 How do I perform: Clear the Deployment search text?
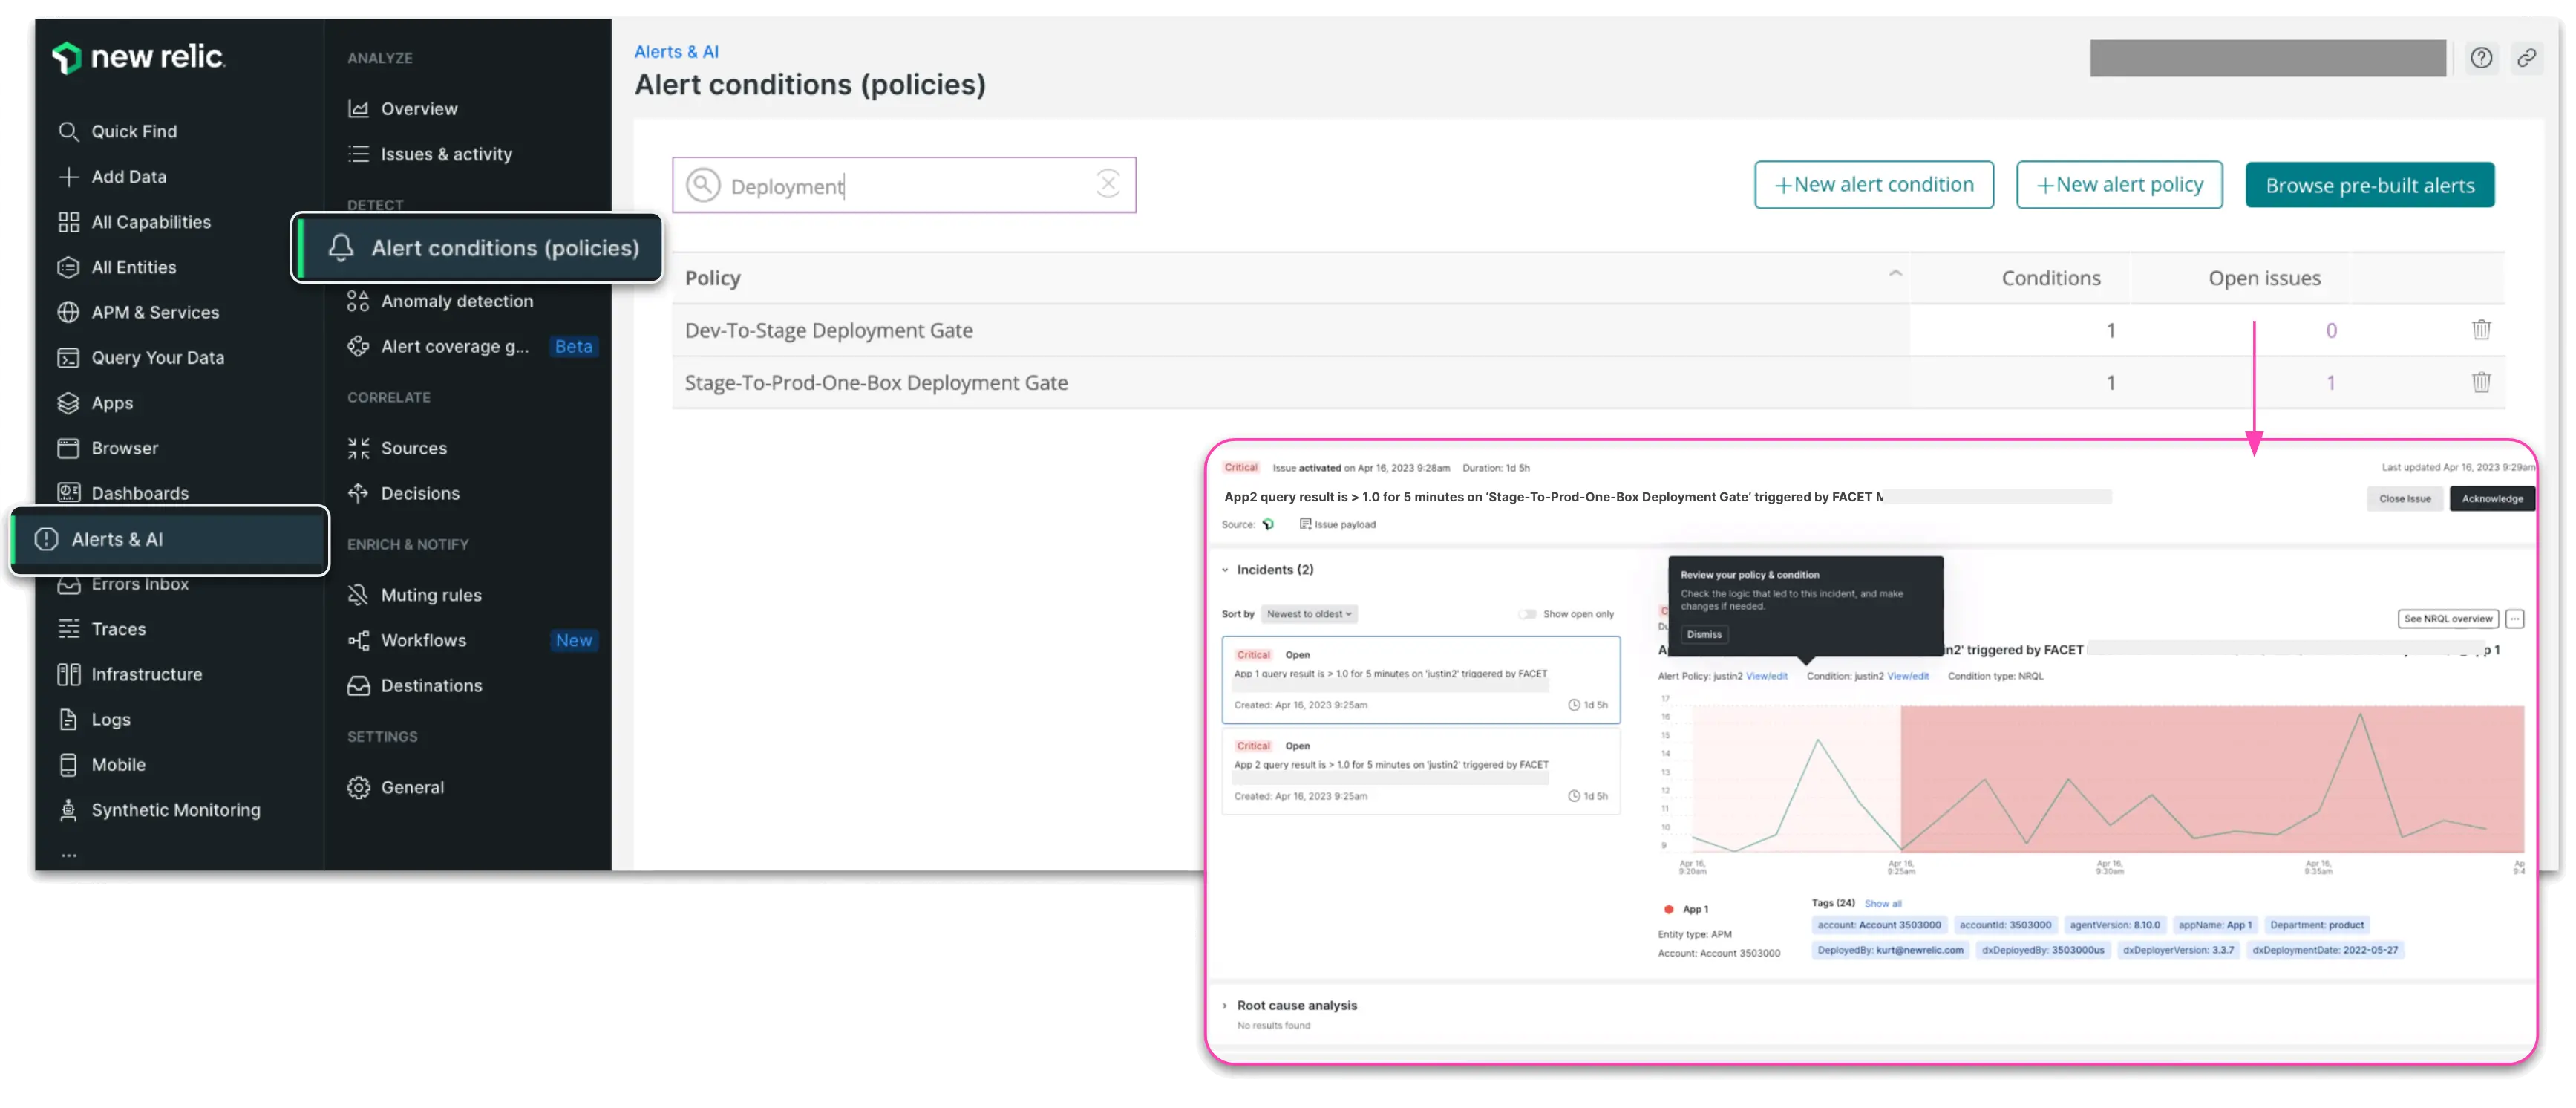click(1108, 184)
